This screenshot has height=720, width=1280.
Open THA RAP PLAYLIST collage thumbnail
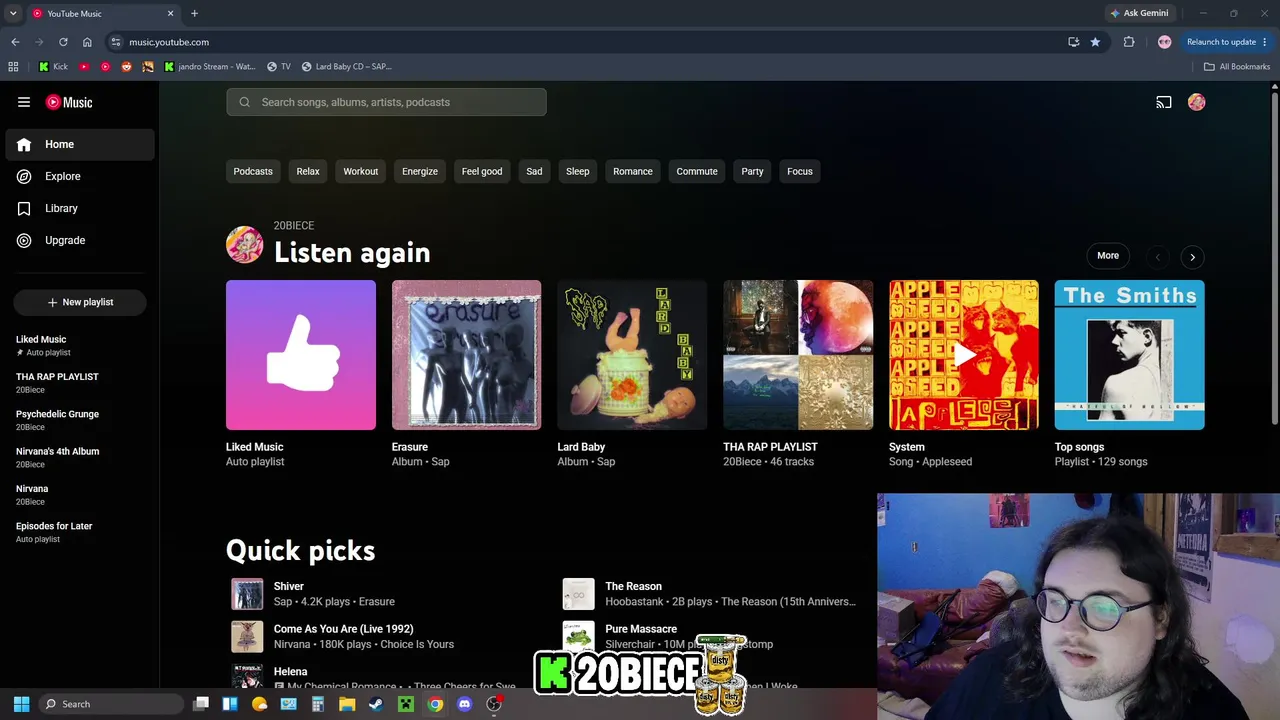click(798, 355)
